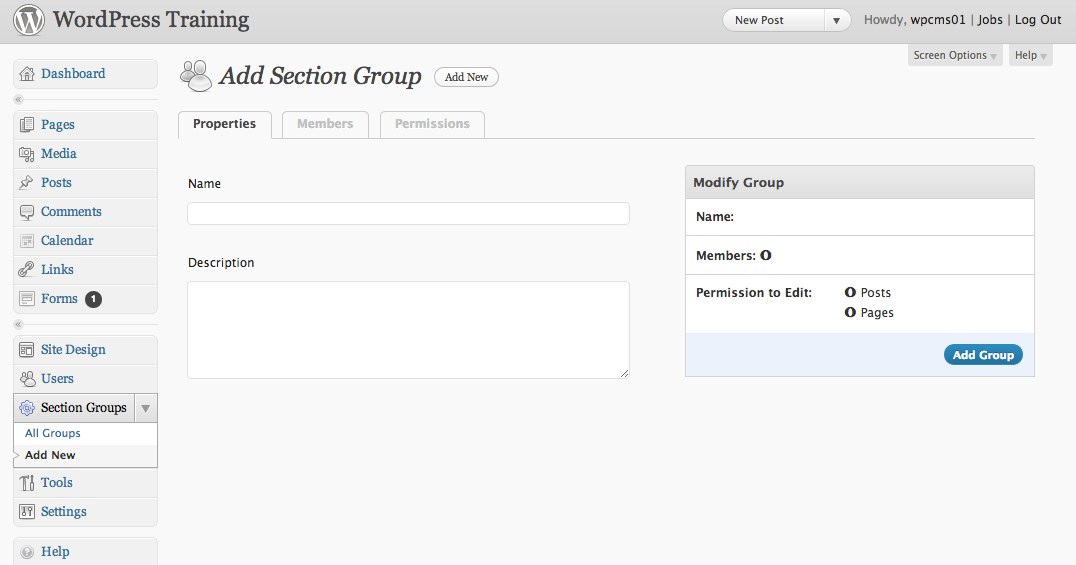This screenshot has height=565, width=1076.
Task: Collapse the first sidebar menu separator arrow
Action: 19,100
